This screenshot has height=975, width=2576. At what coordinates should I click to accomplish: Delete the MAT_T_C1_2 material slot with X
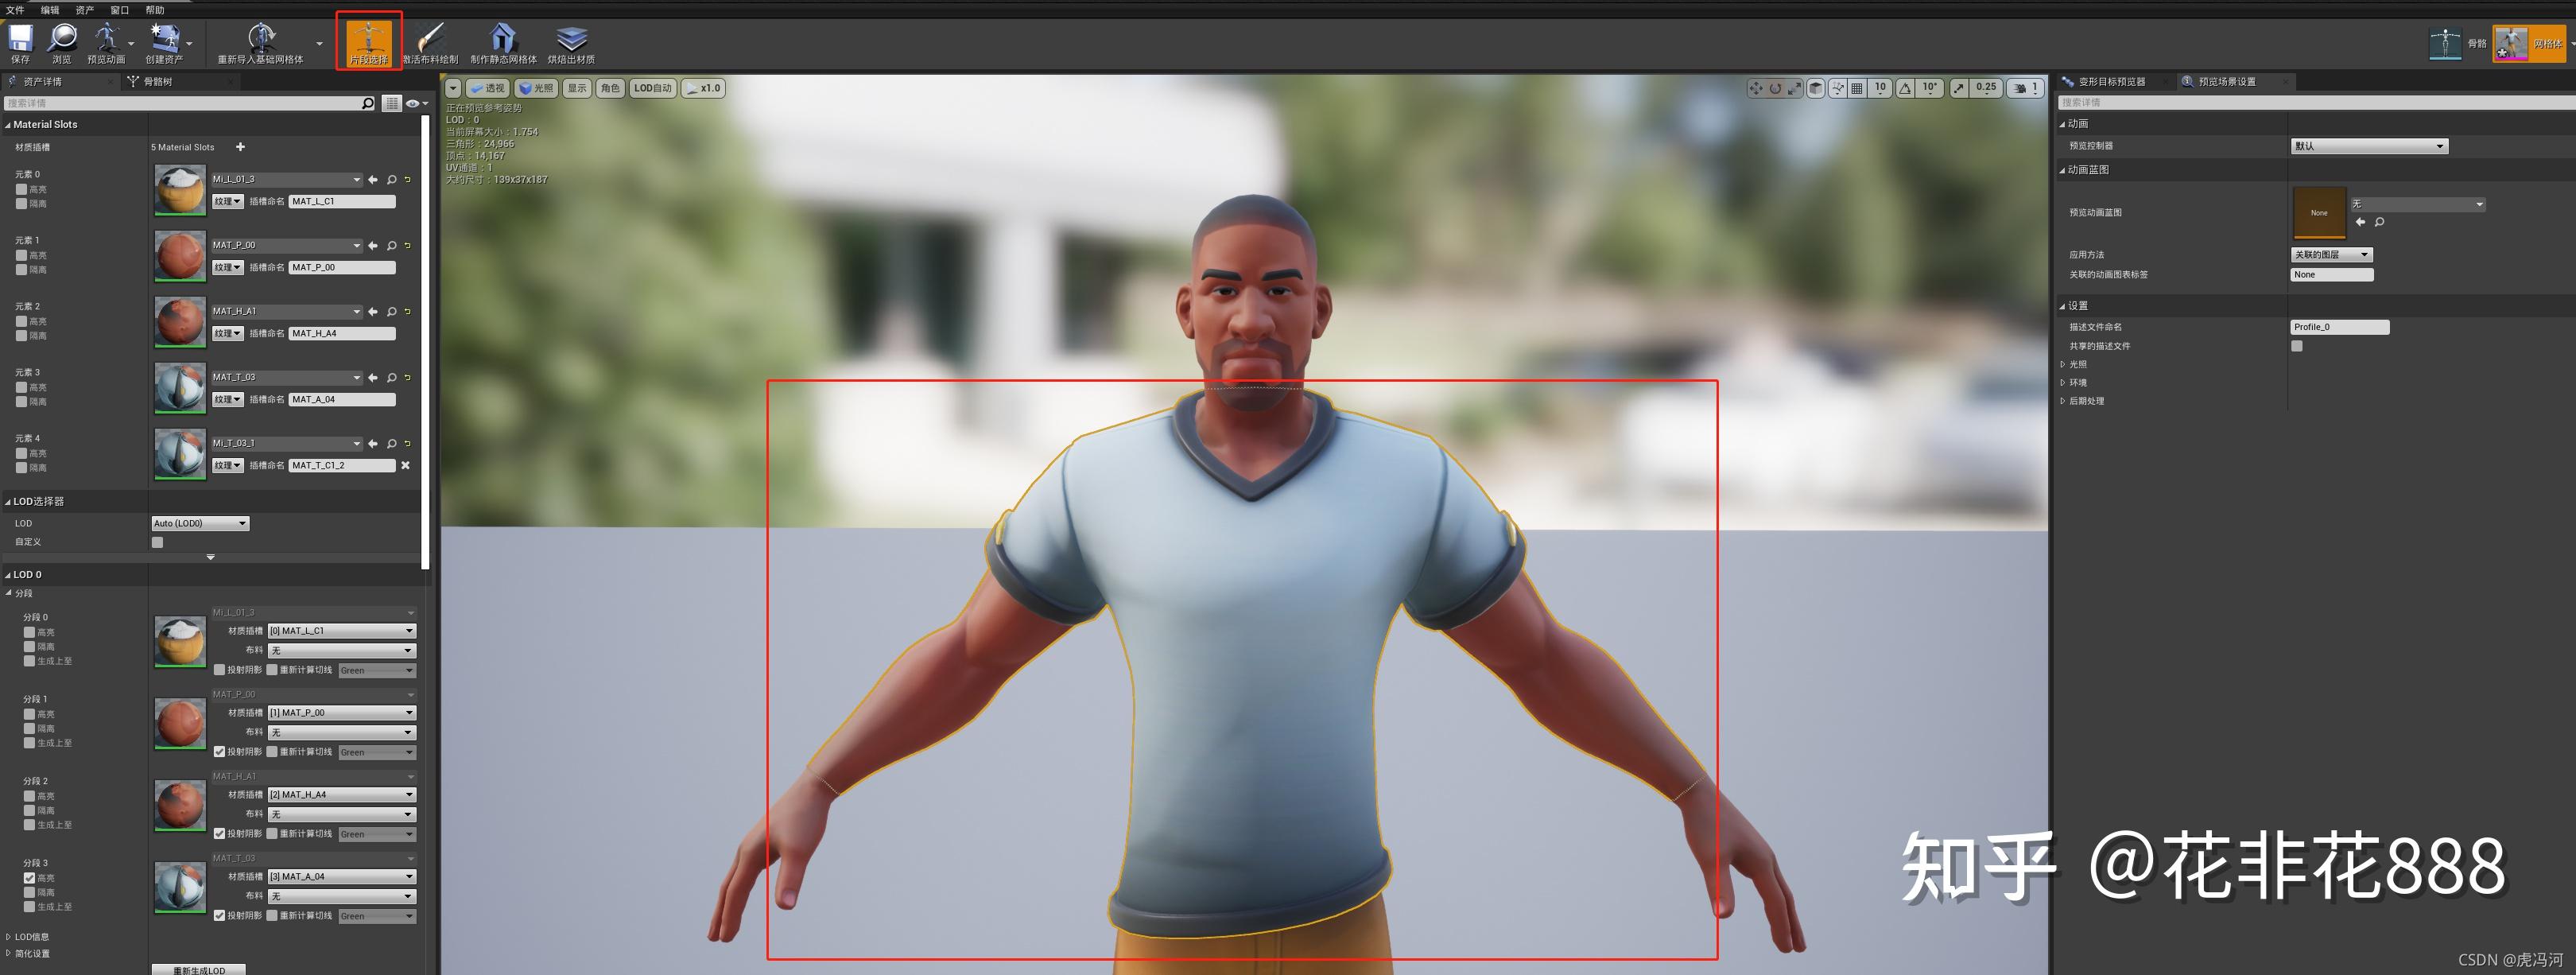[405, 465]
